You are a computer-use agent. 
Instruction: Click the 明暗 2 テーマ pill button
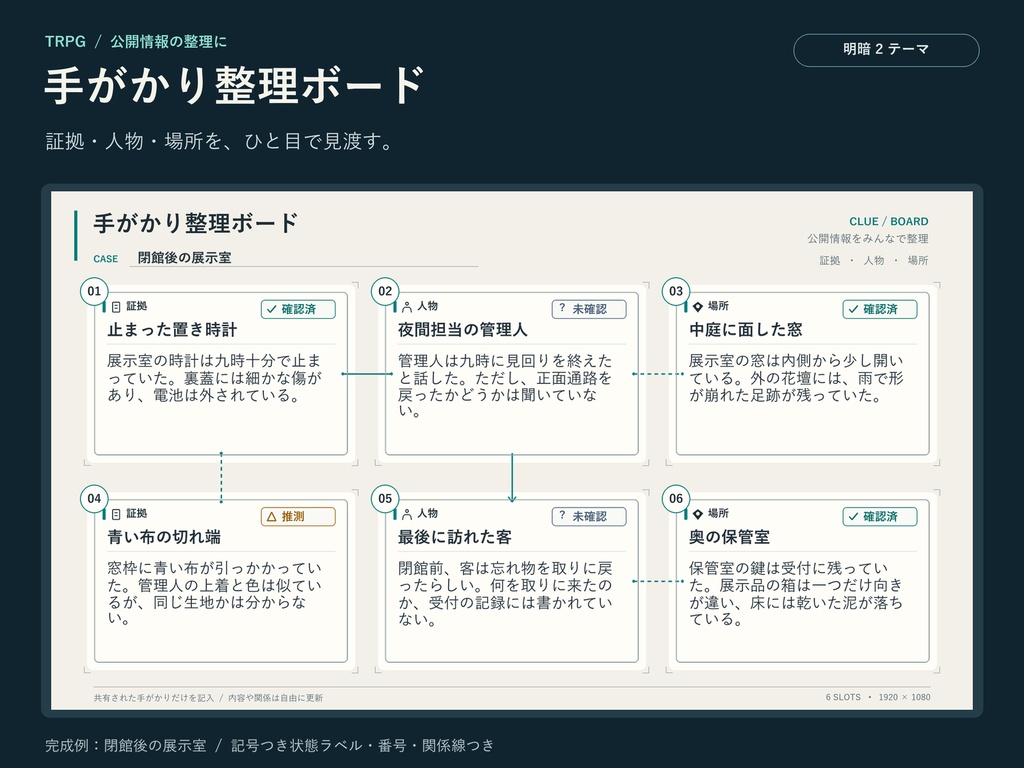pos(886,50)
